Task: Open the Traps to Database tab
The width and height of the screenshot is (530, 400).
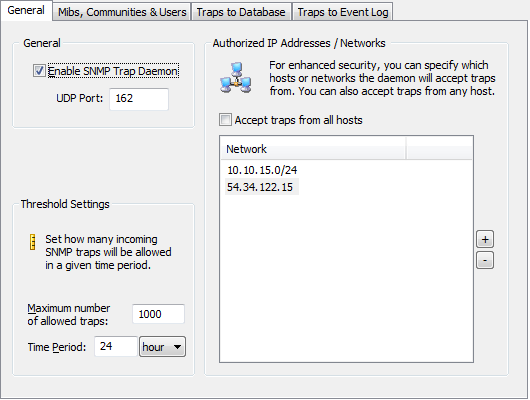Action: (x=241, y=12)
